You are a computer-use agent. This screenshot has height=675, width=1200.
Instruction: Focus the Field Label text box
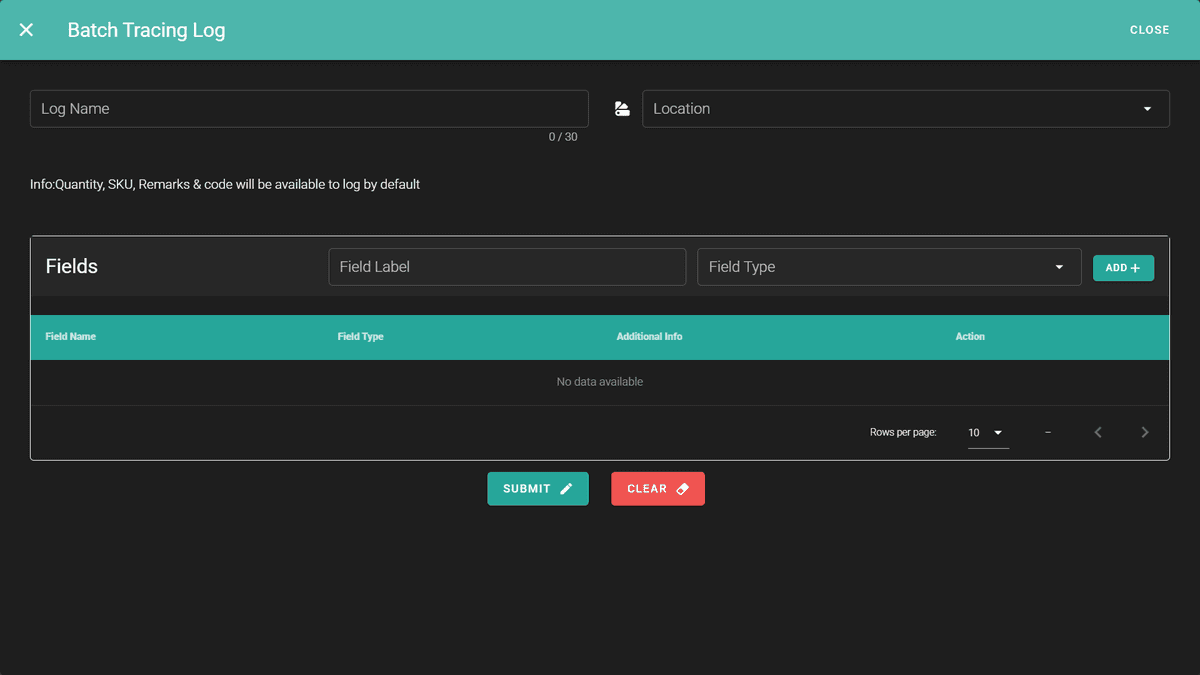pyautogui.click(x=507, y=267)
